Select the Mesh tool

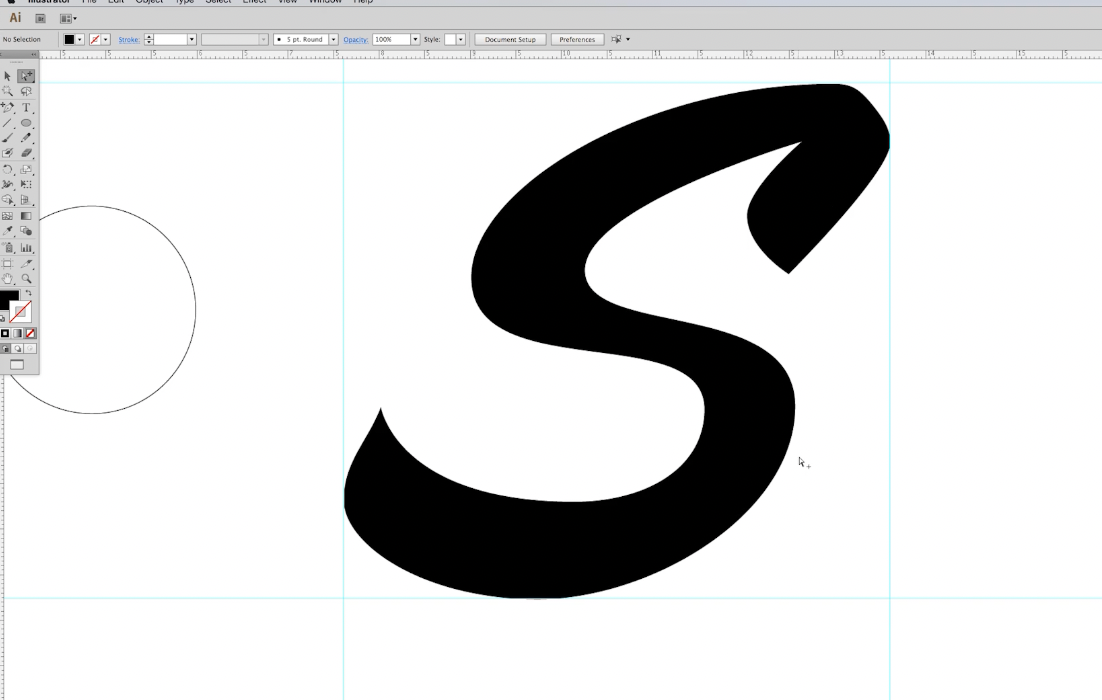pos(8,216)
